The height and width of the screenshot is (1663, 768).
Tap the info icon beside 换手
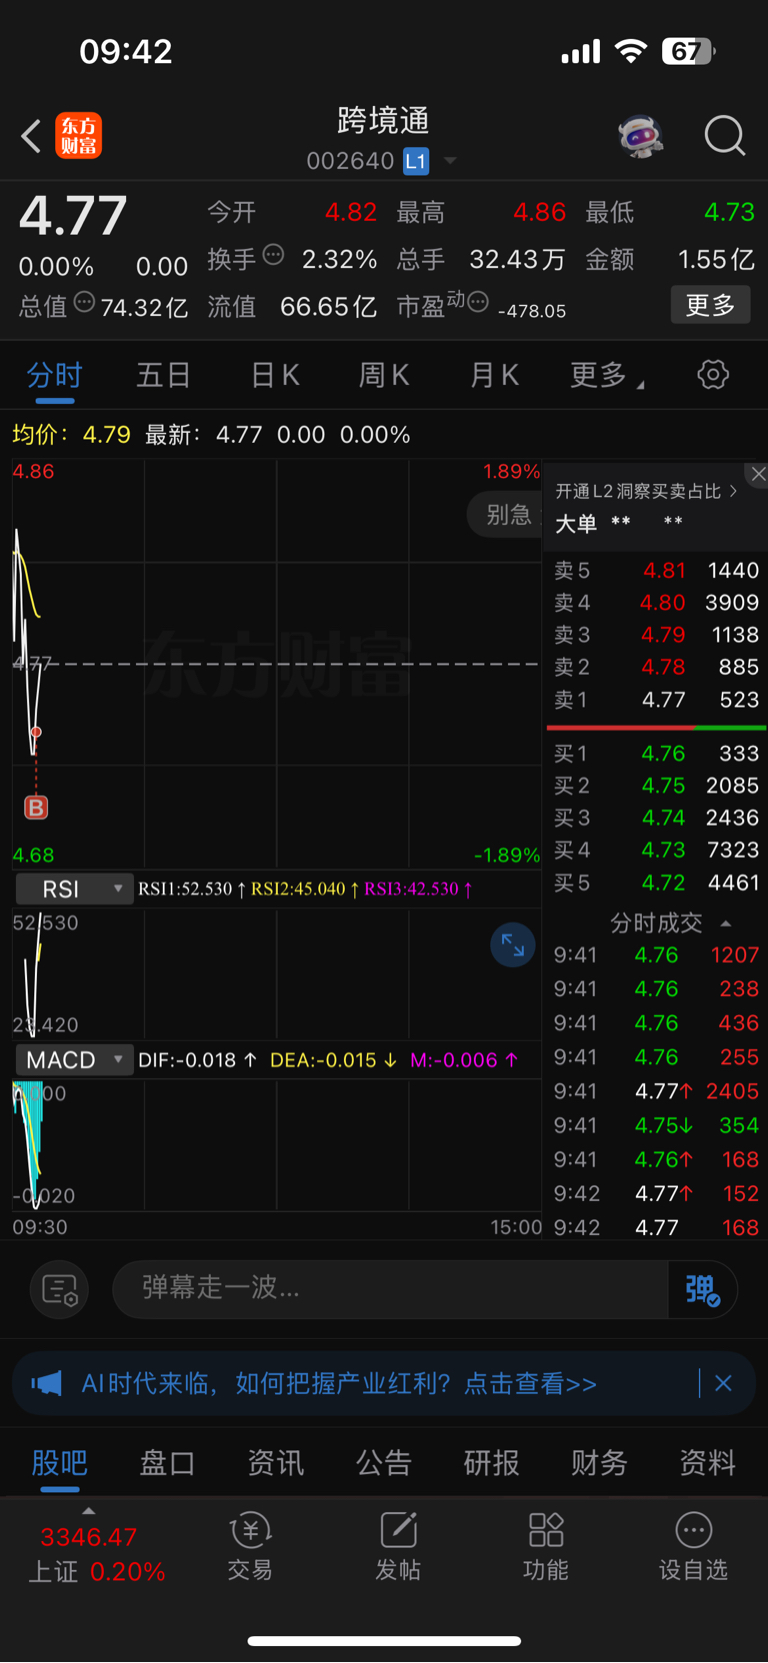click(x=273, y=255)
